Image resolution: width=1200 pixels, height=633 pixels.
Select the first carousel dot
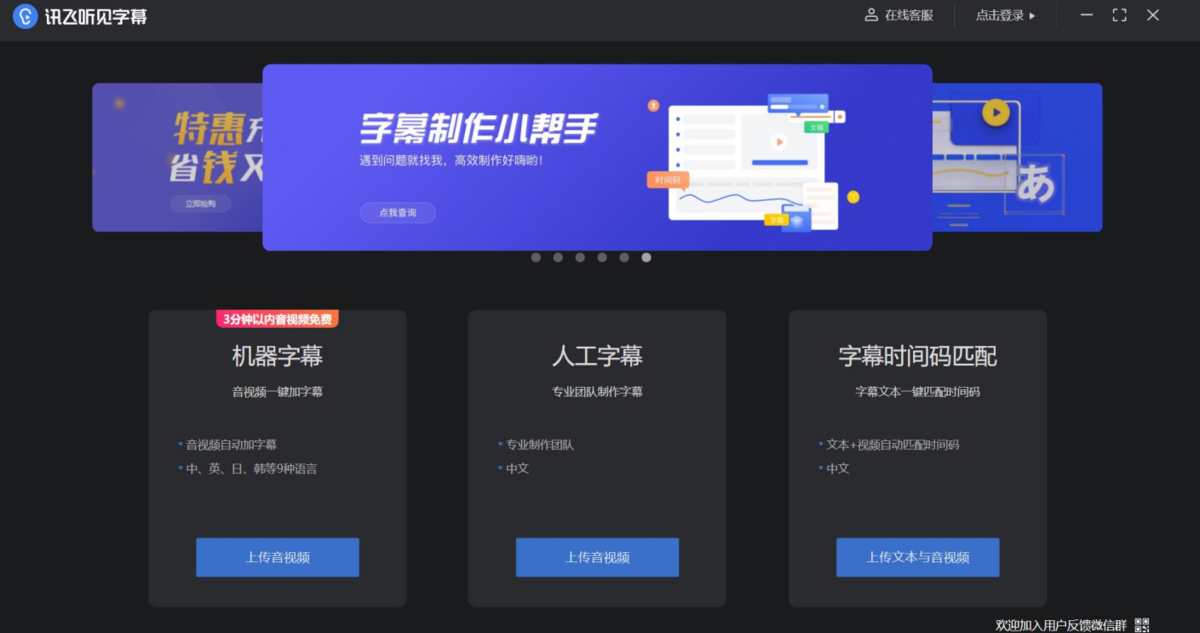536,258
